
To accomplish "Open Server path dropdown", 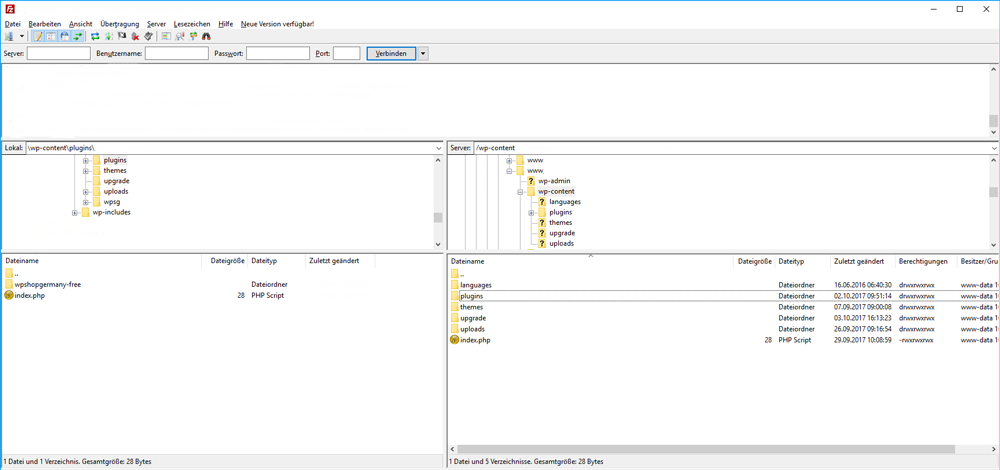I will pyautogui.click(x=994, y=148).
